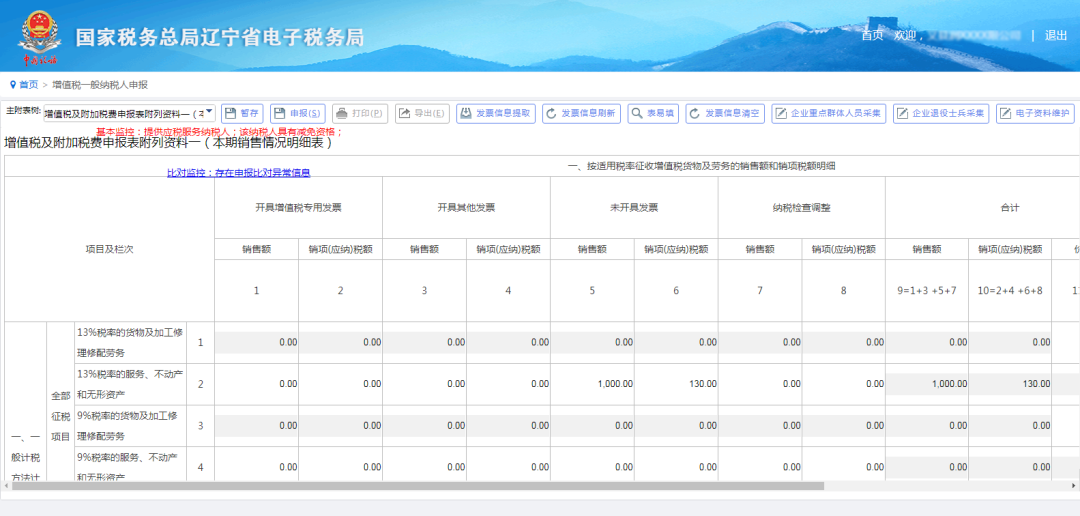This screenshot has height=516, width=1080.
Task: Select the 合计 销售额 1,000.00 cell
Action: click(x=927, y=384)
